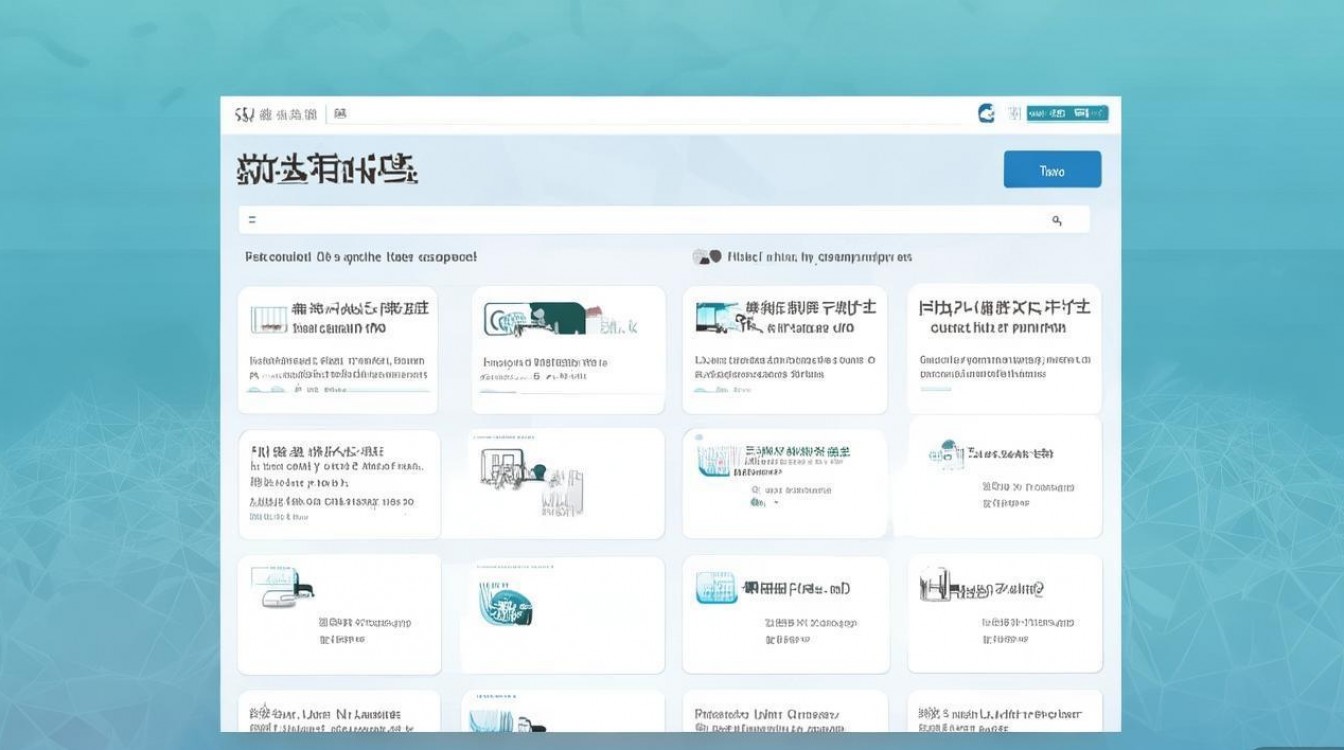Open the first-row card with computer monitor thumbnail

pos(785,349)
